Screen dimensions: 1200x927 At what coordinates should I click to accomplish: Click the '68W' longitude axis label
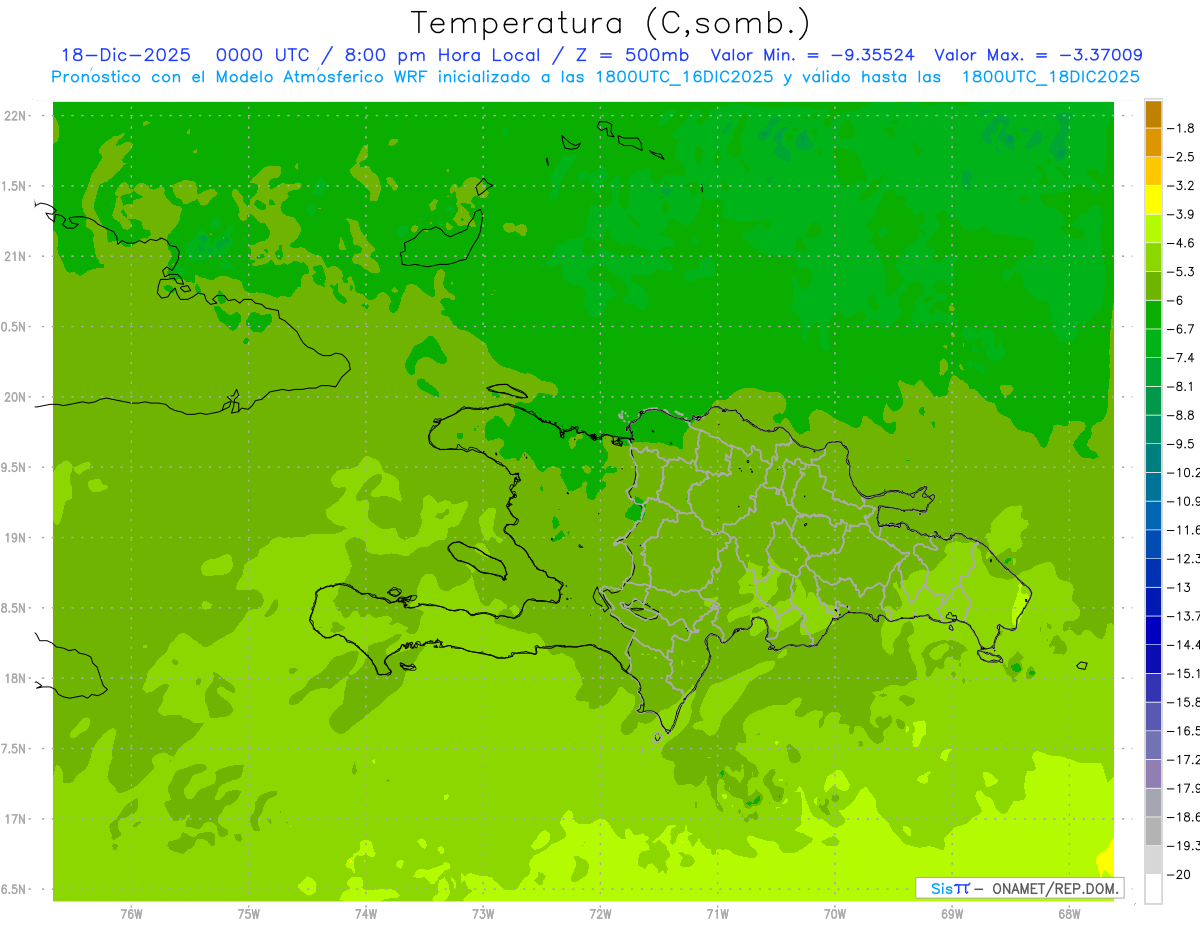(x=1069, y=914)
